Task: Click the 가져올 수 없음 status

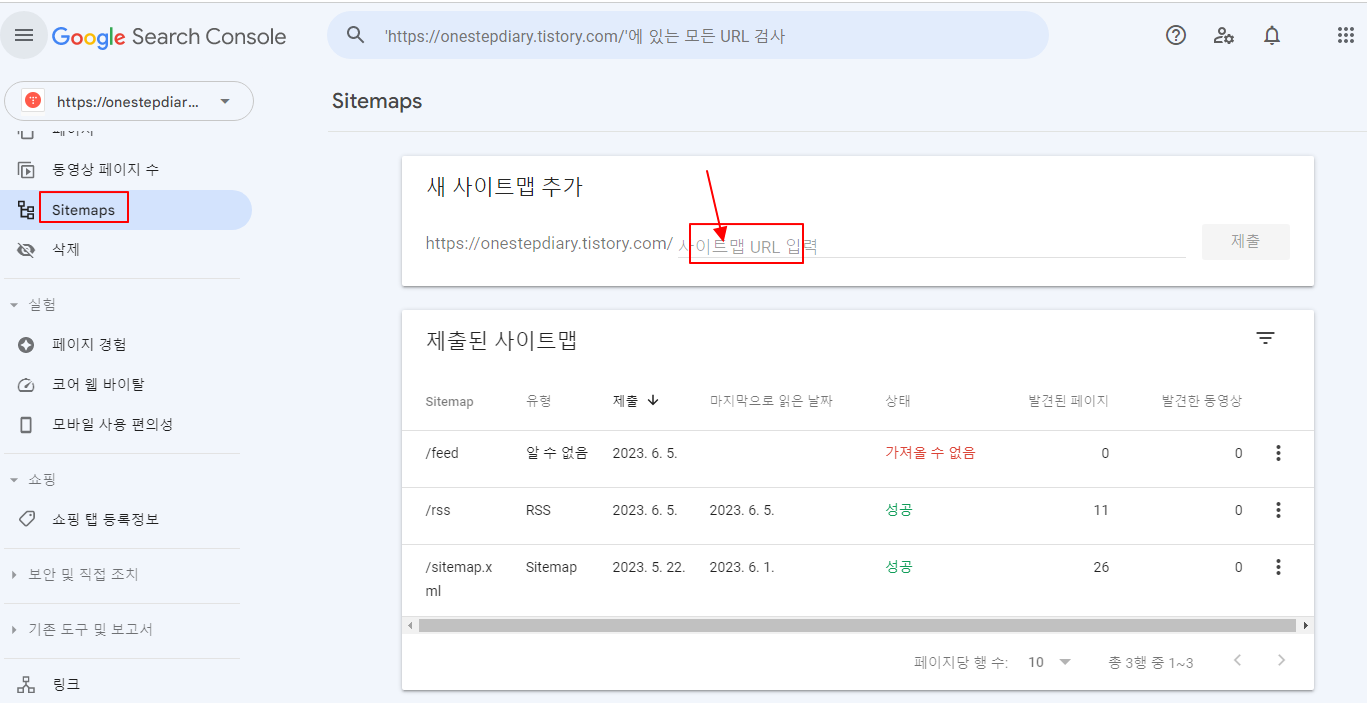Action: pyautogui.click(x=930, y=453)
